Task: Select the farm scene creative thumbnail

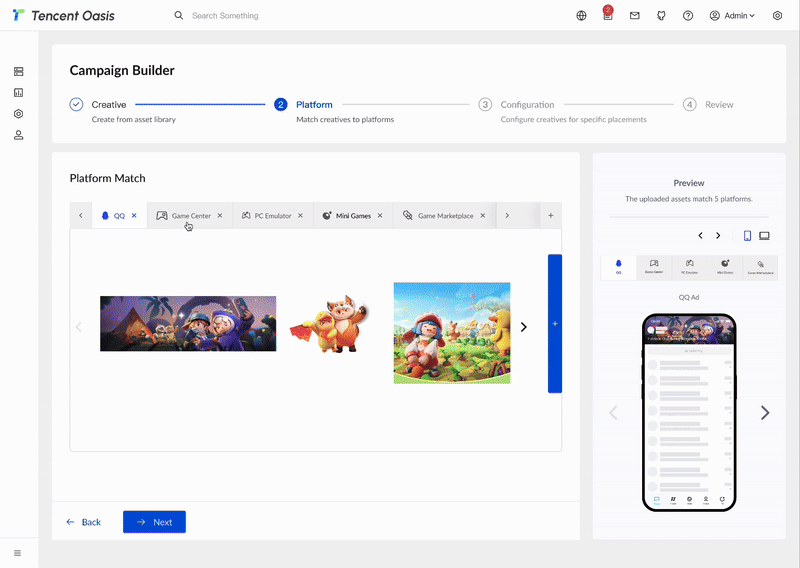Action: tap(452, 333)
